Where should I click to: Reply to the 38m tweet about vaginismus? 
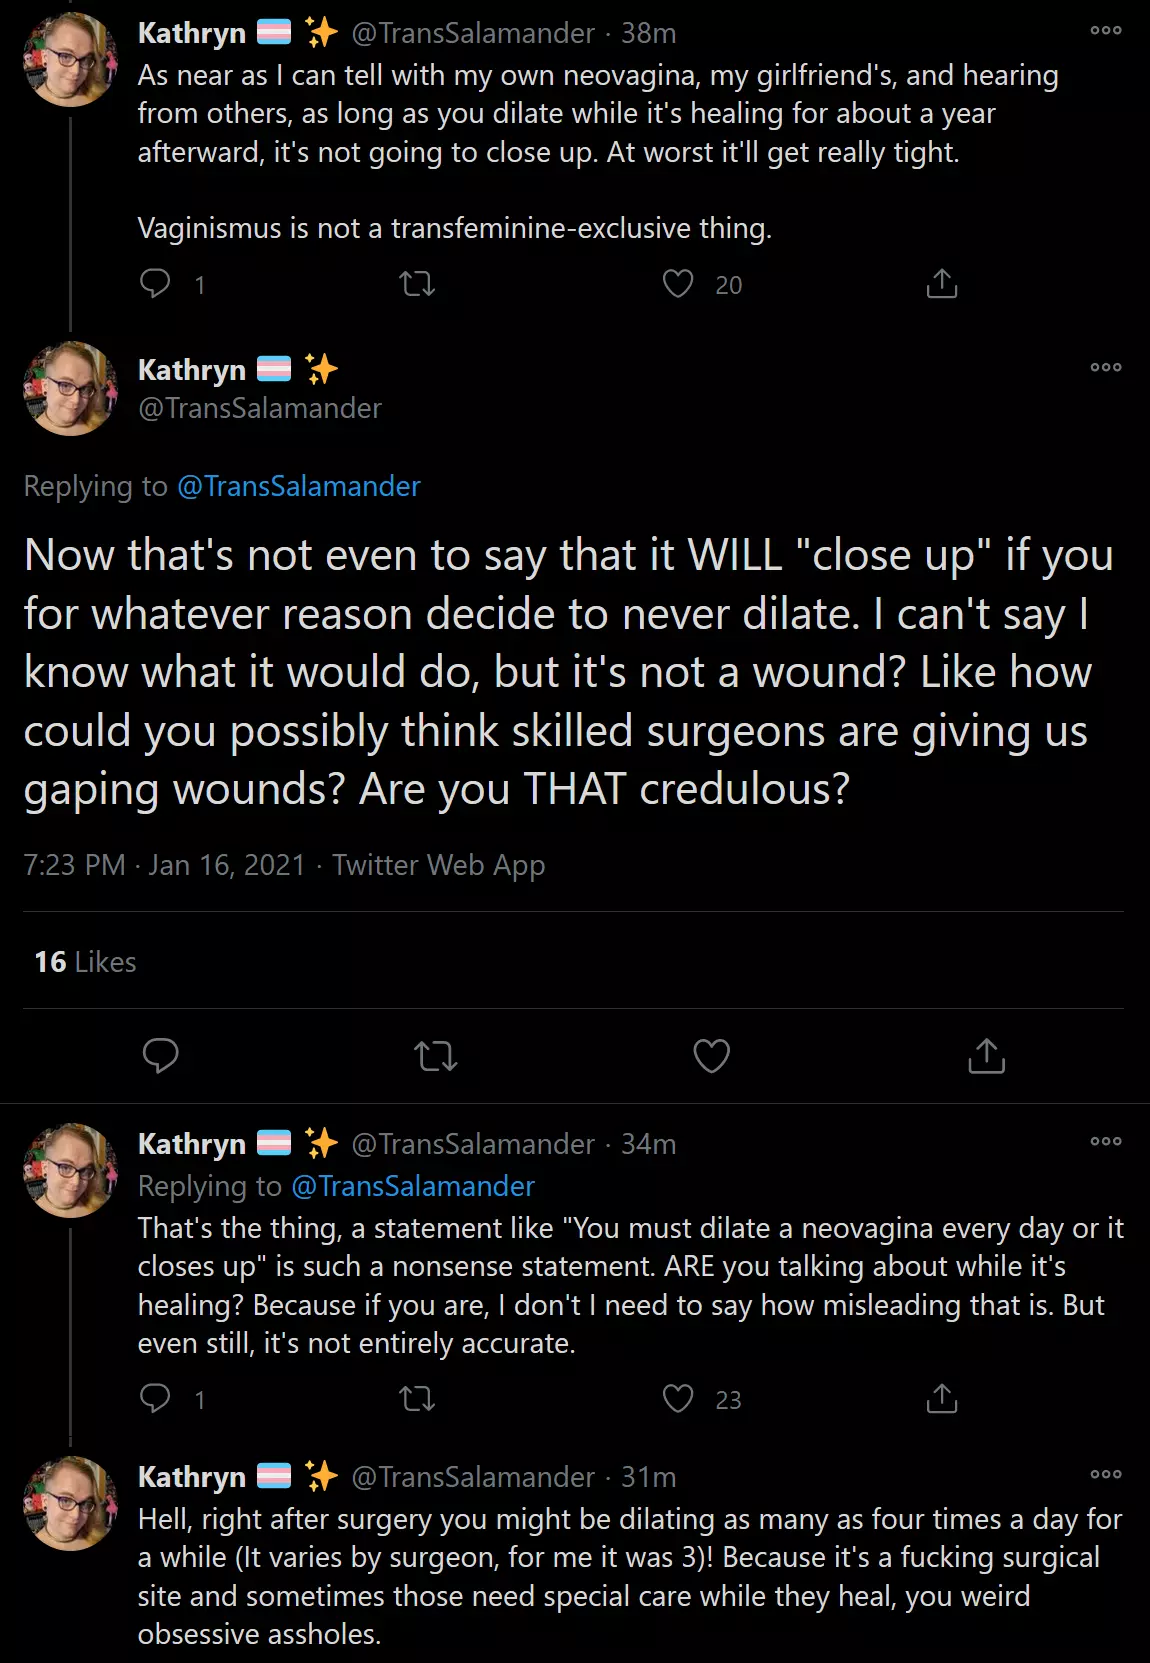pos(155,284)
